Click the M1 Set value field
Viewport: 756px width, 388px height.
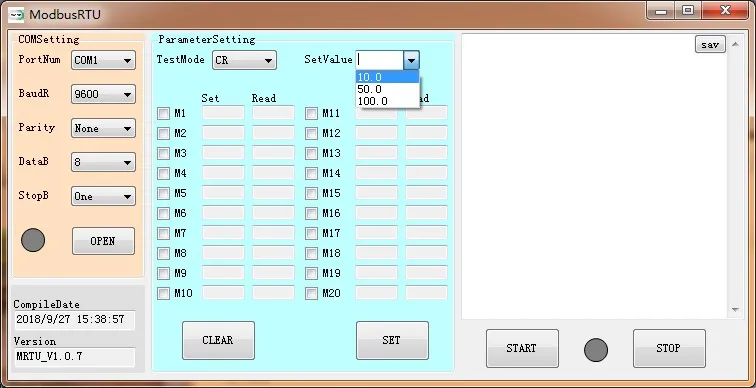click(223, 113)
